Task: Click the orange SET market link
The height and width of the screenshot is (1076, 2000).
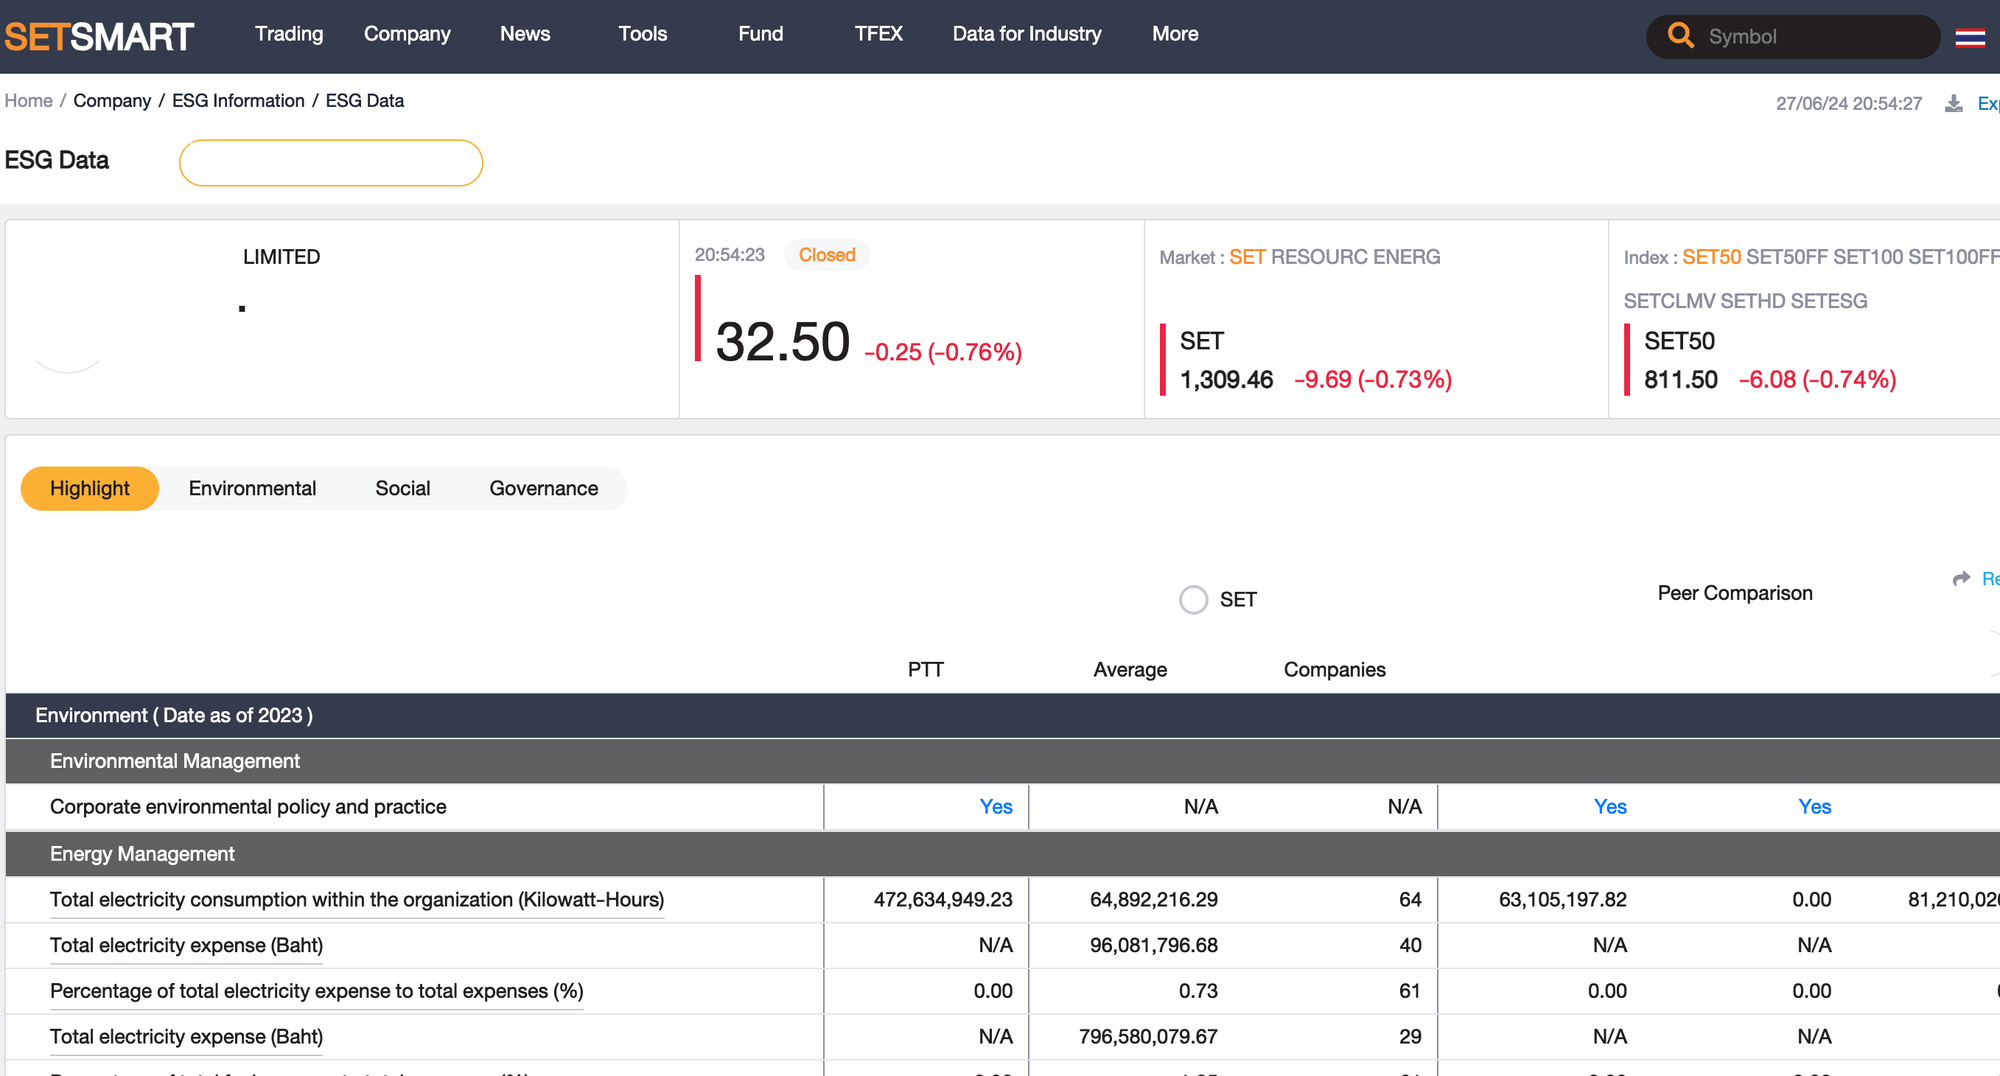Action: (1247, 257)
